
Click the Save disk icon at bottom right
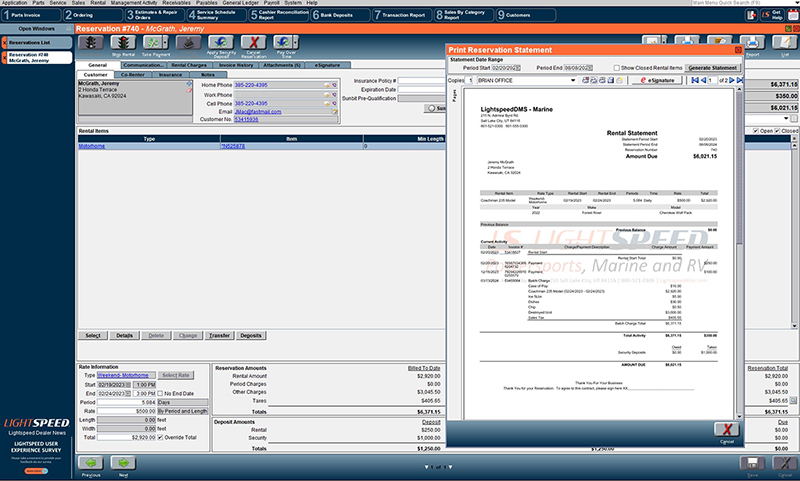pyautogui.click(x=753, y=463)
